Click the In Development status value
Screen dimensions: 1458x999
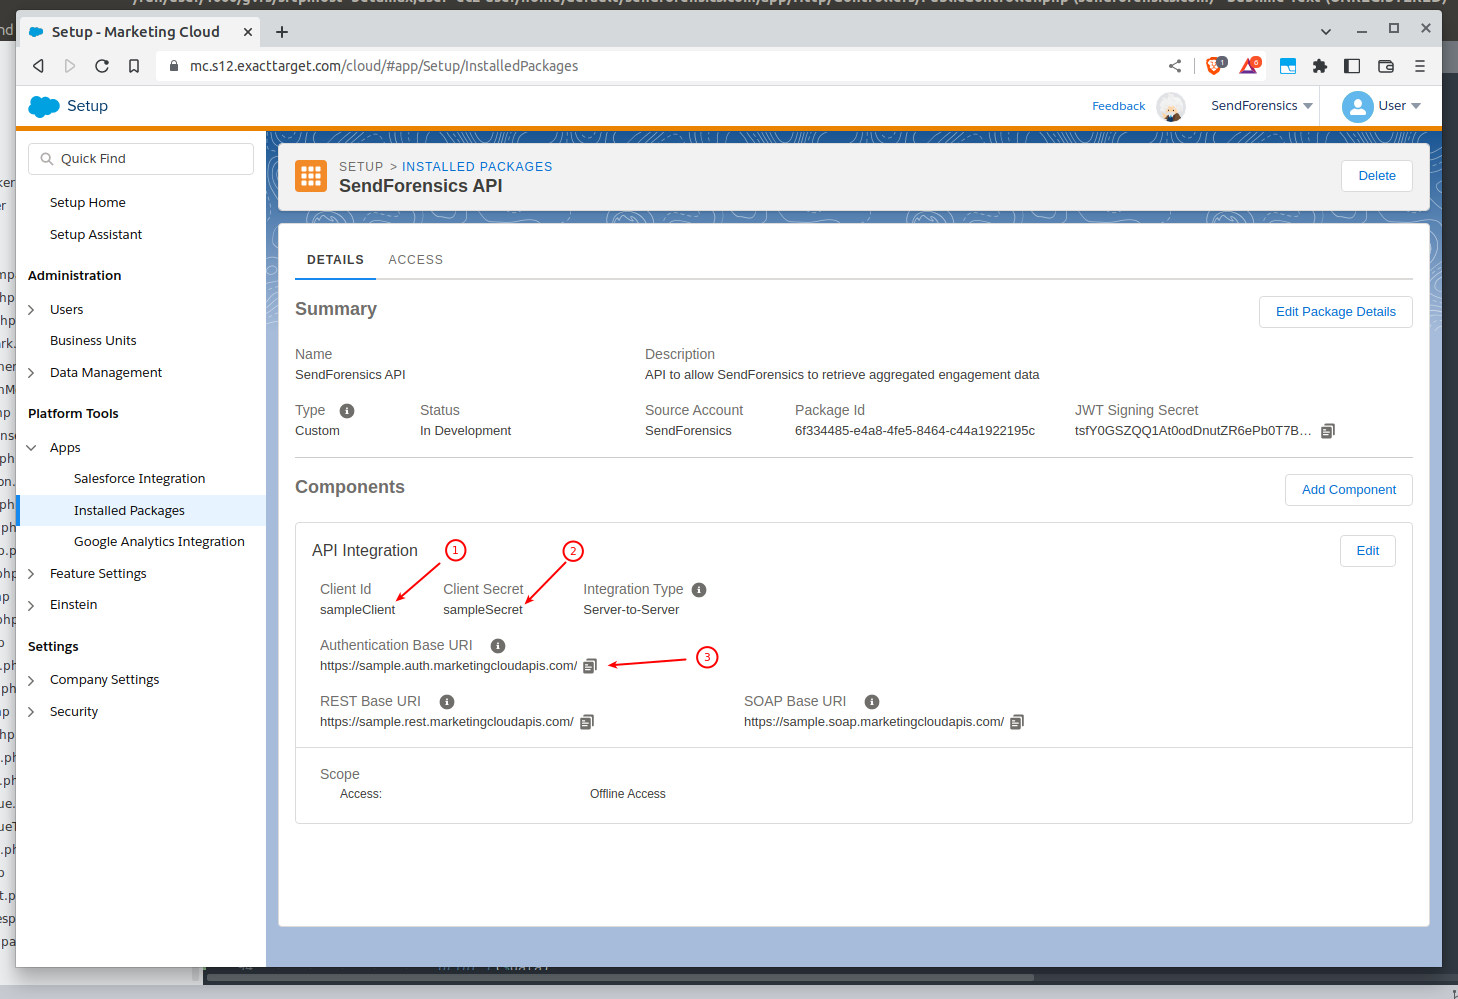(x=465, y=431)
